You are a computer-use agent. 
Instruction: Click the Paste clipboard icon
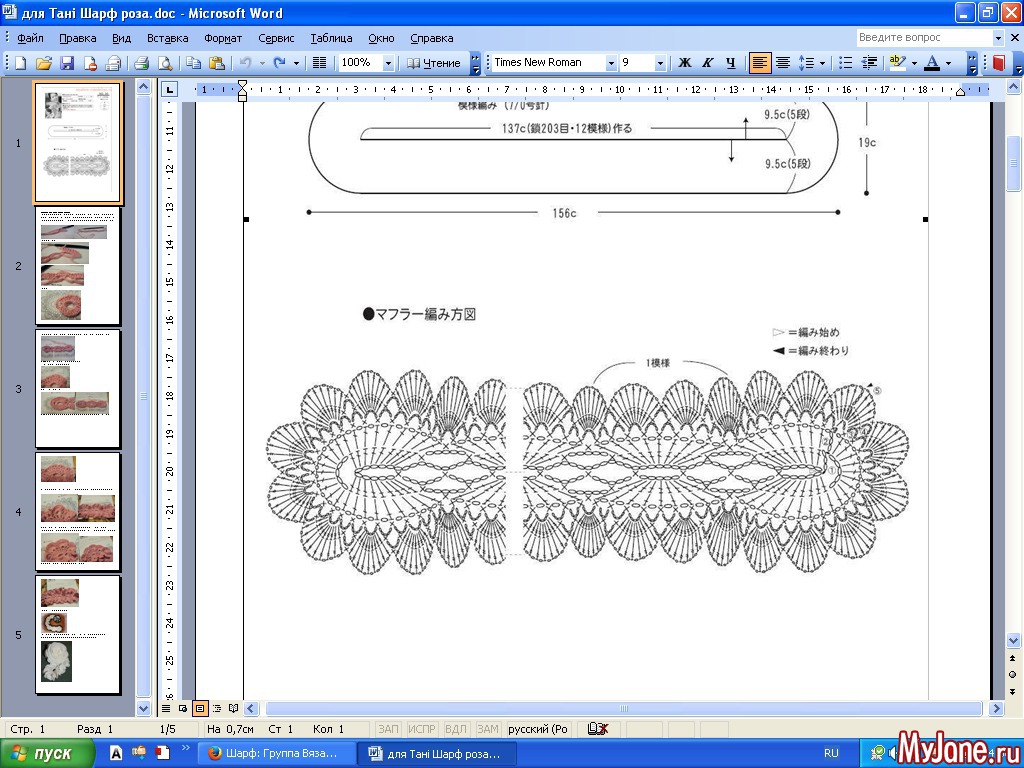pos(216,63)
